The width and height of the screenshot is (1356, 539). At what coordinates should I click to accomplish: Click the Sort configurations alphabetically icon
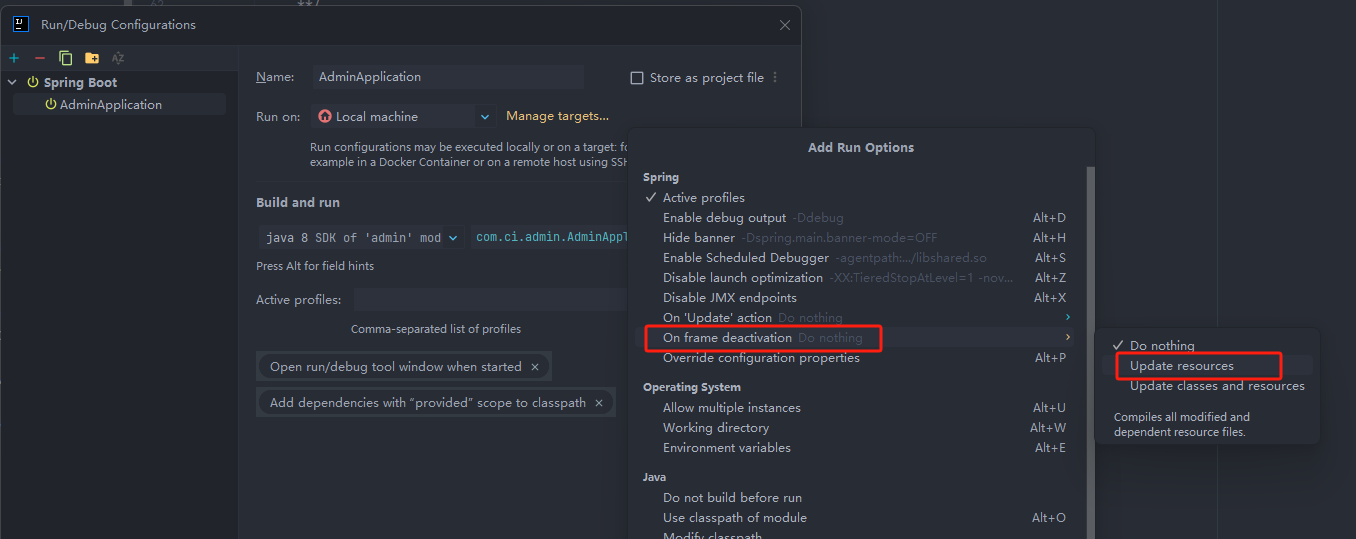click(x=118, y=58)
